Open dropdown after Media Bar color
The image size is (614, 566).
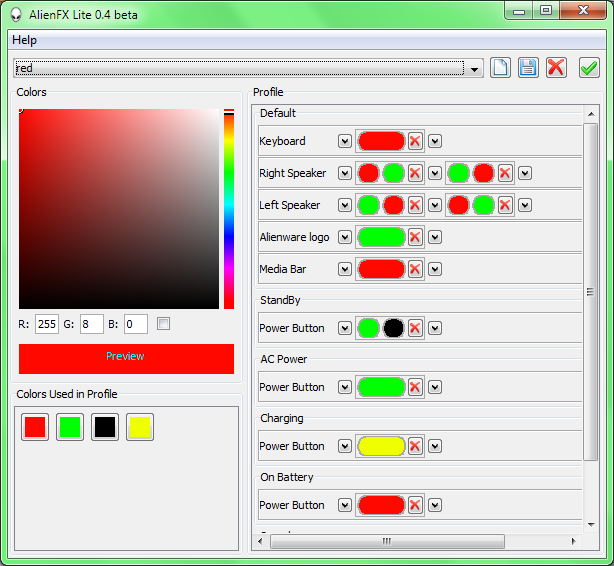[x=435, y=269]
